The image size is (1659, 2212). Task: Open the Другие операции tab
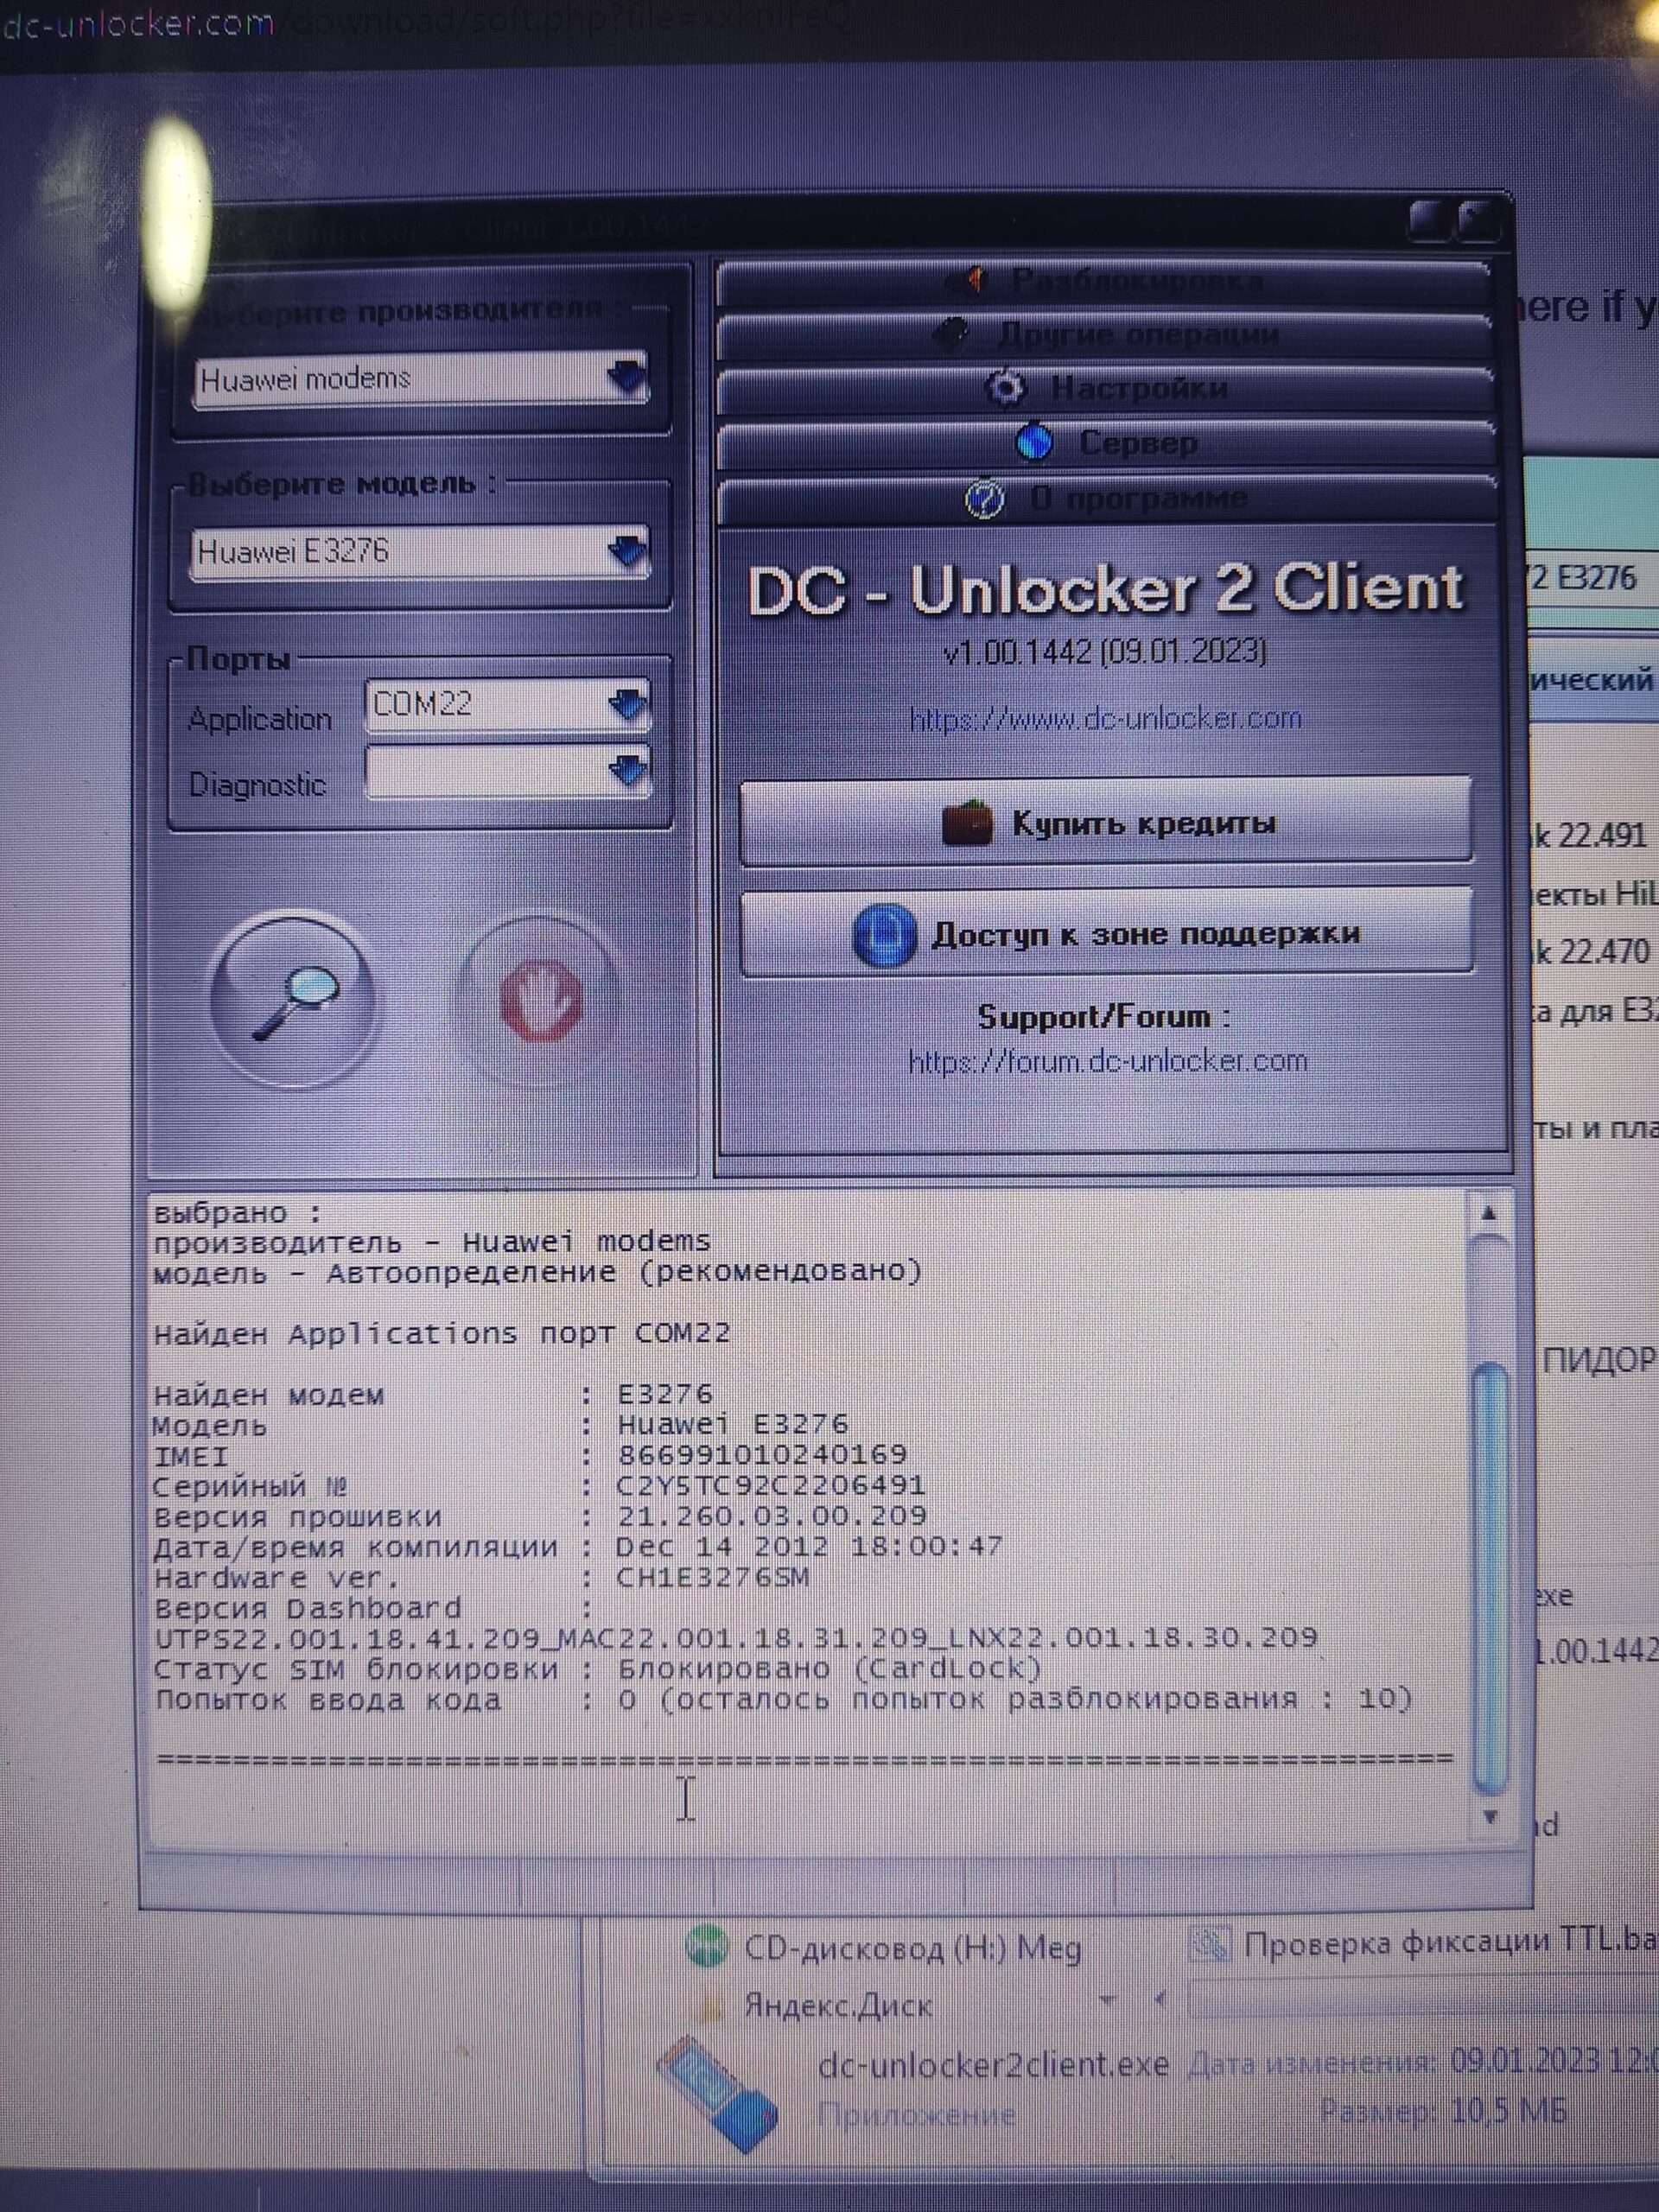(1105, 334)
